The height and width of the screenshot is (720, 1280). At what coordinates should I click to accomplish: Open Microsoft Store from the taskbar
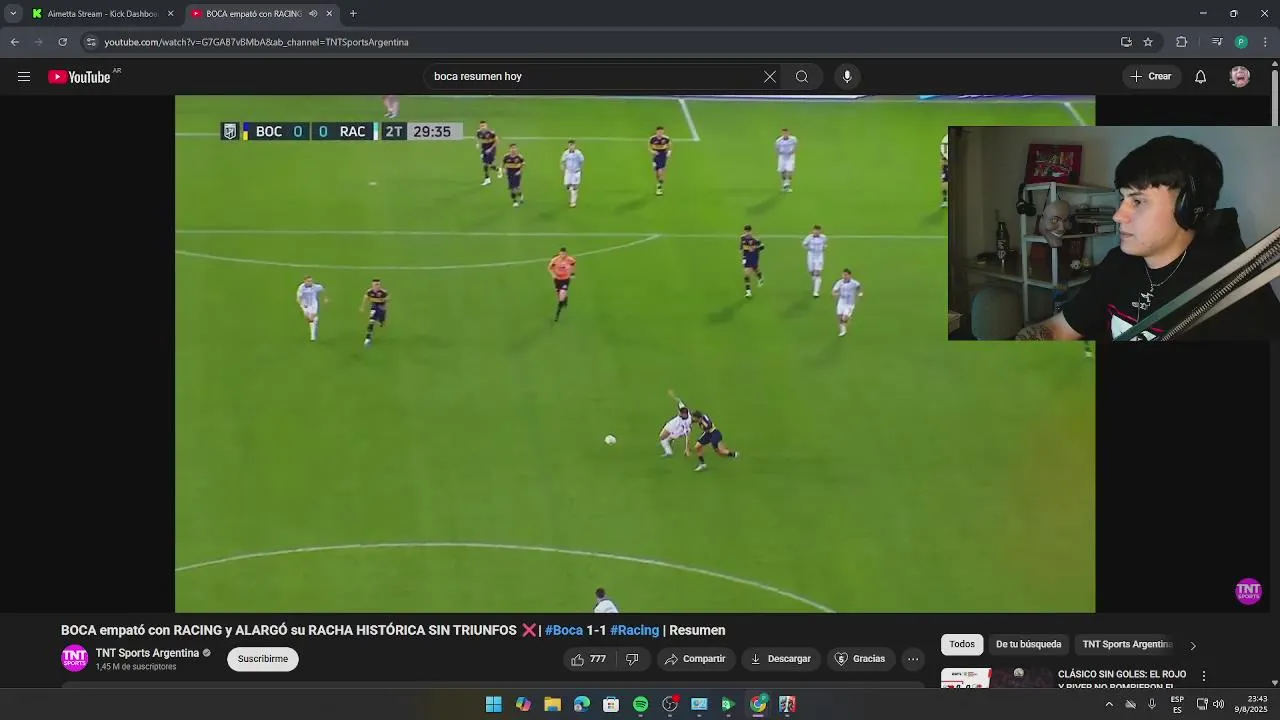tap(611, 704)
